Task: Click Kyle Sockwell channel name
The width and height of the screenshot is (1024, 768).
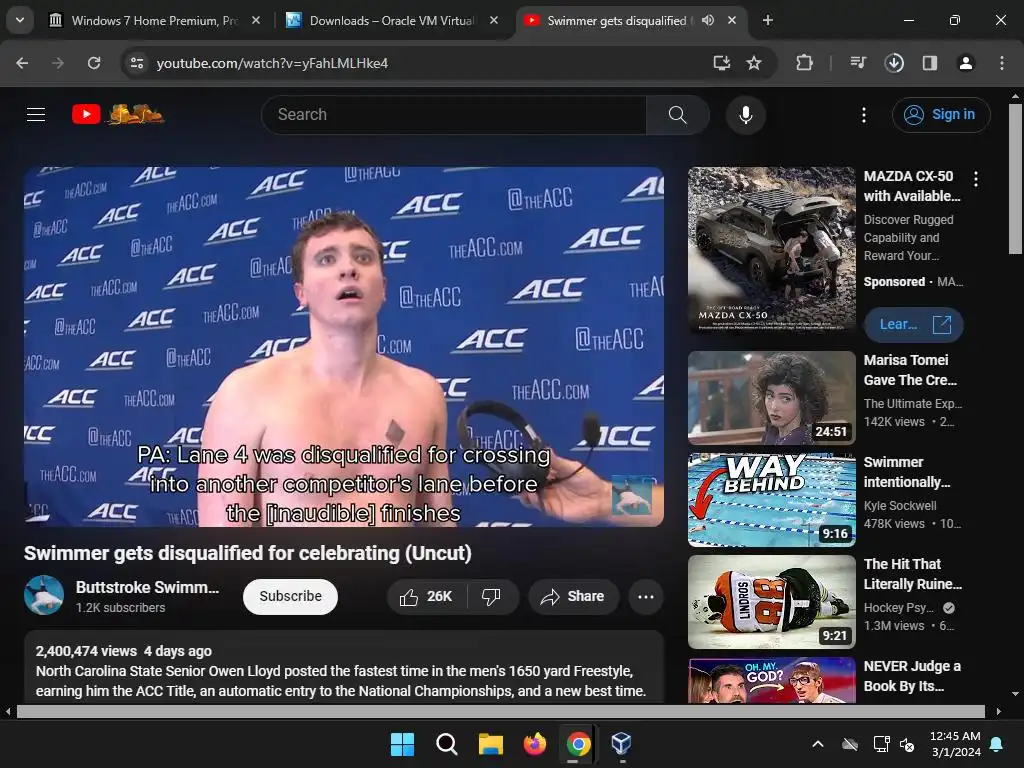Action: (x=900, y=506)
